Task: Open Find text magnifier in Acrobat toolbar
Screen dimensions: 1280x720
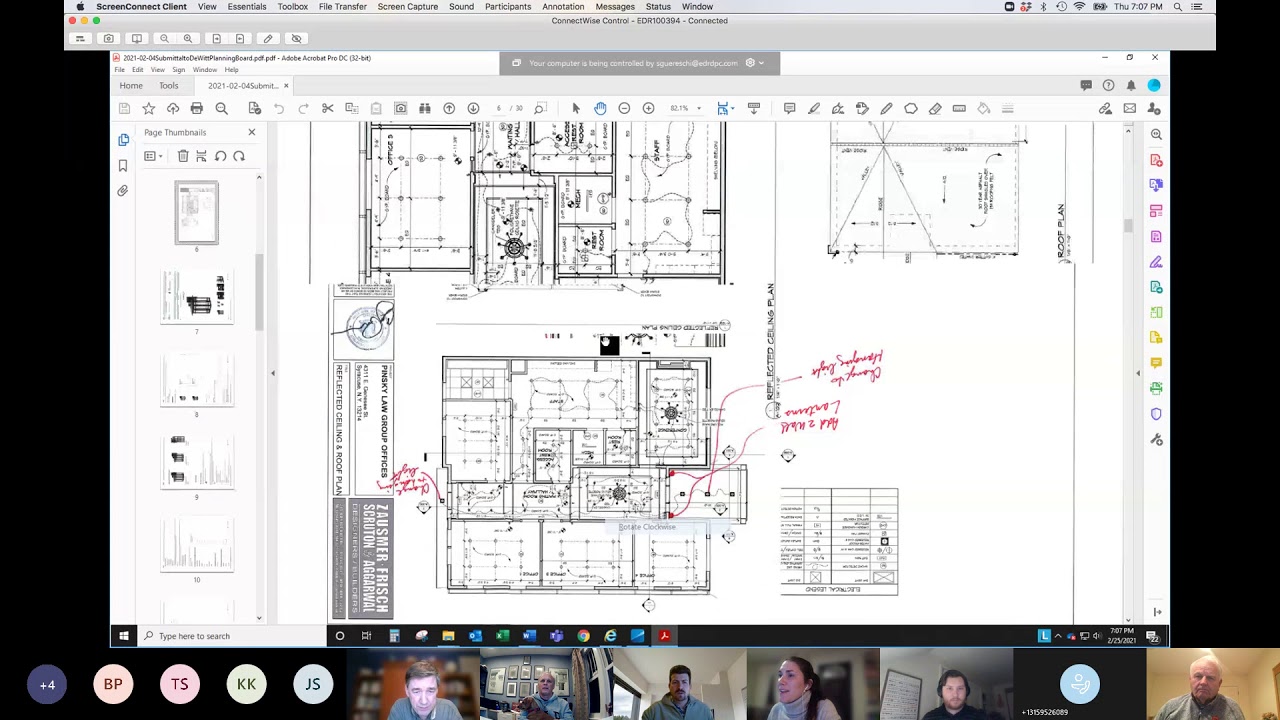Action: 222,108
